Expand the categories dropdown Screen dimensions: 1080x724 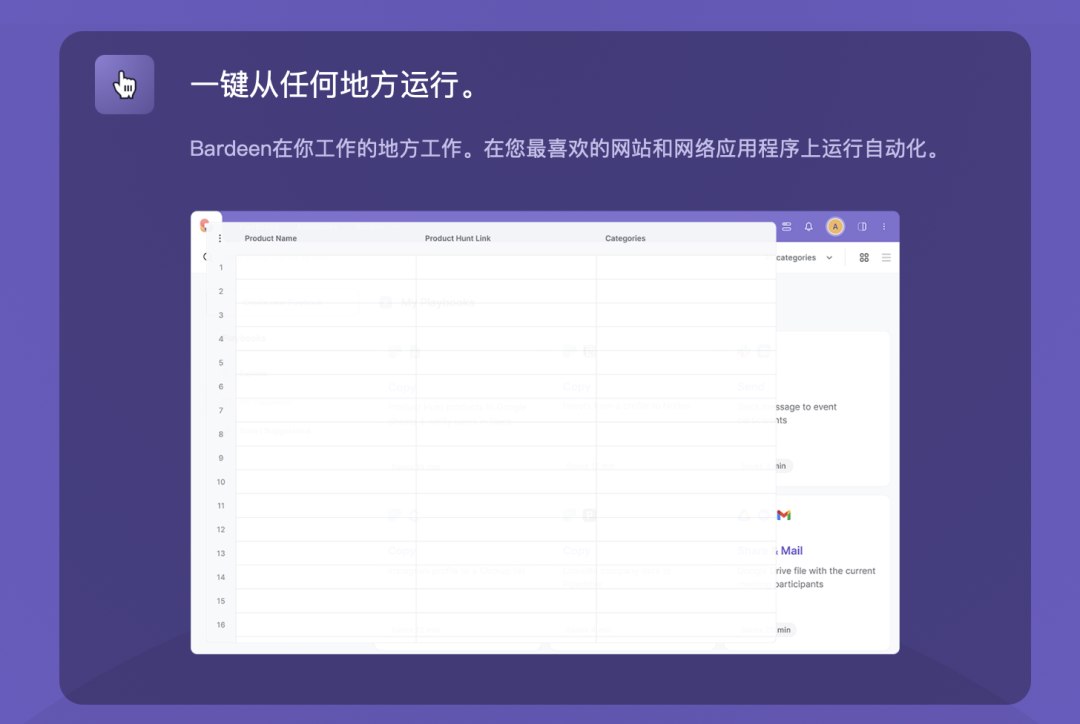tap(804, 258)
